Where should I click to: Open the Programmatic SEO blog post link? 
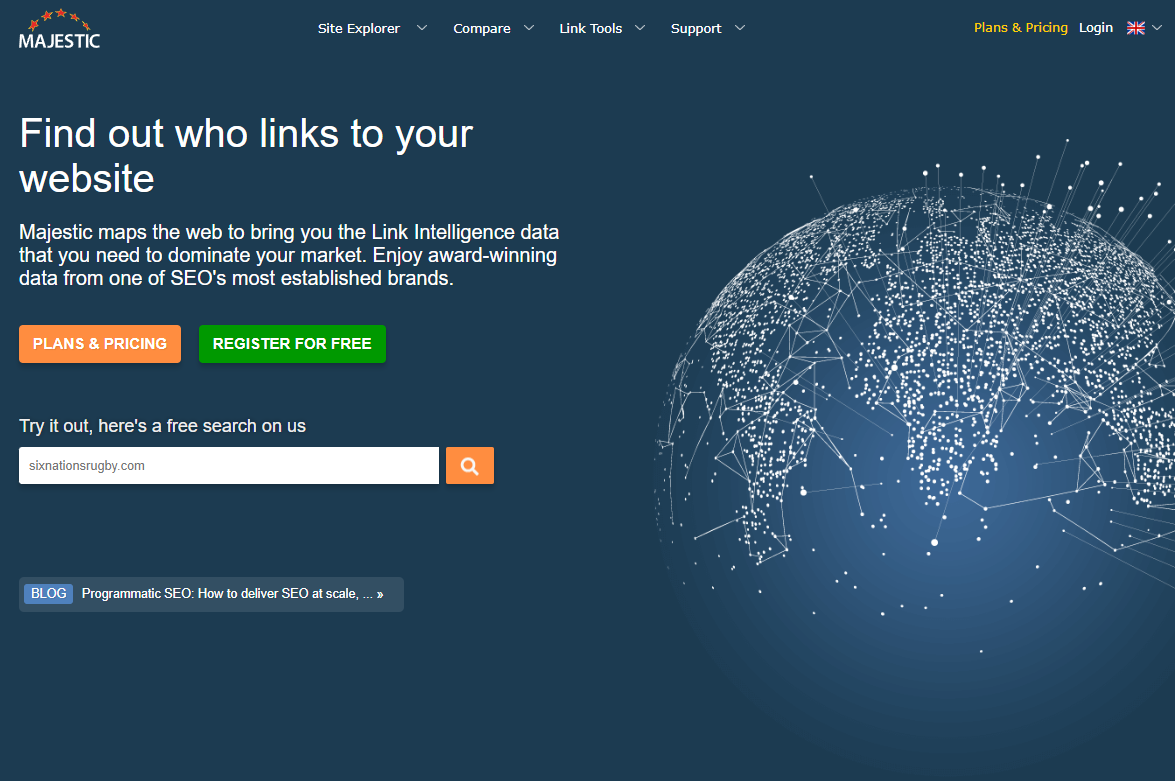(232, 594)
